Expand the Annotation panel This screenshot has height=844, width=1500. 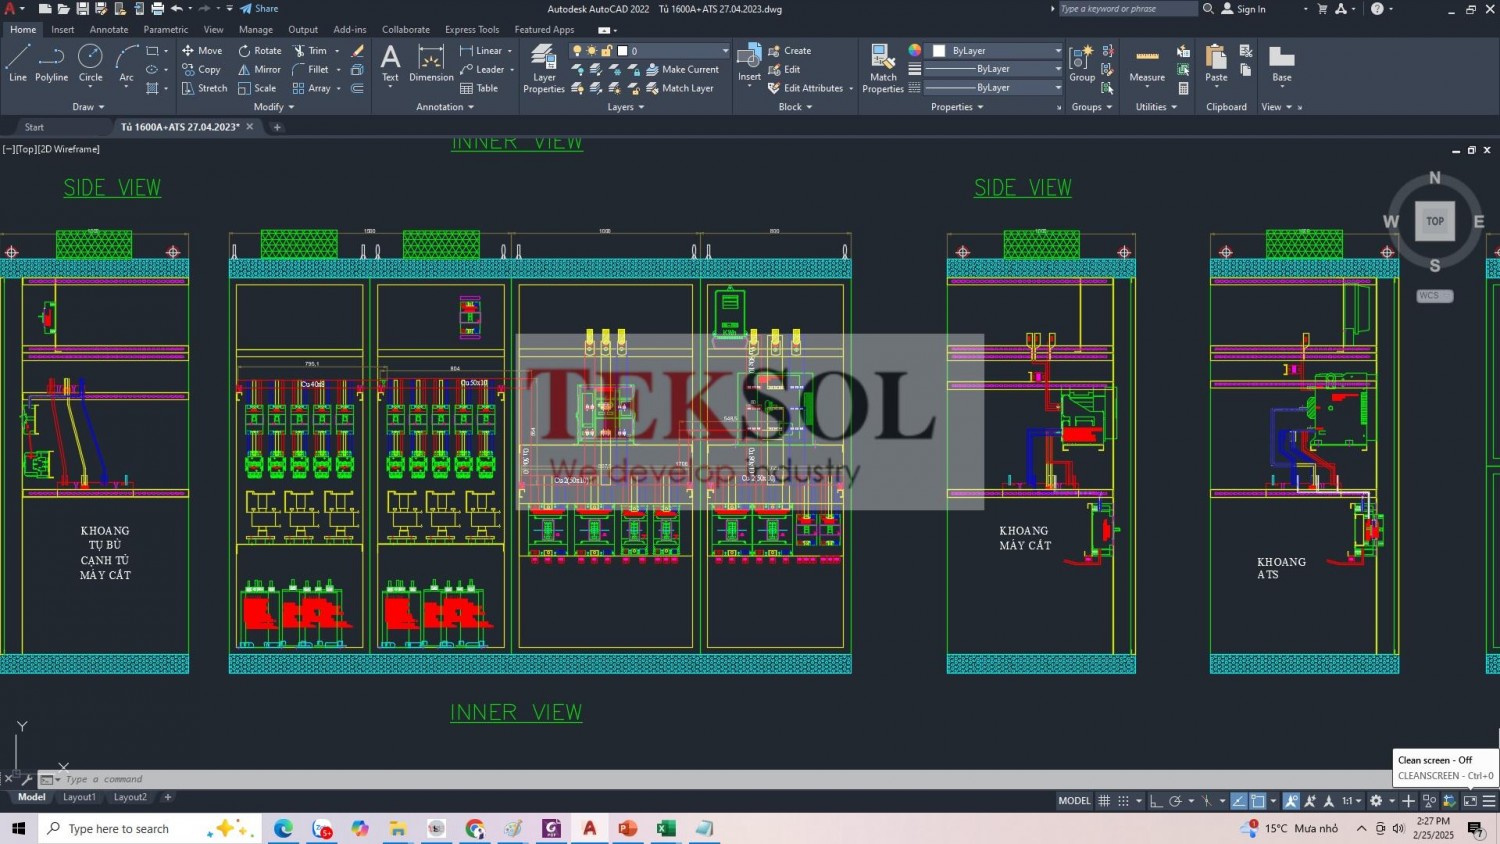[444, 107]
